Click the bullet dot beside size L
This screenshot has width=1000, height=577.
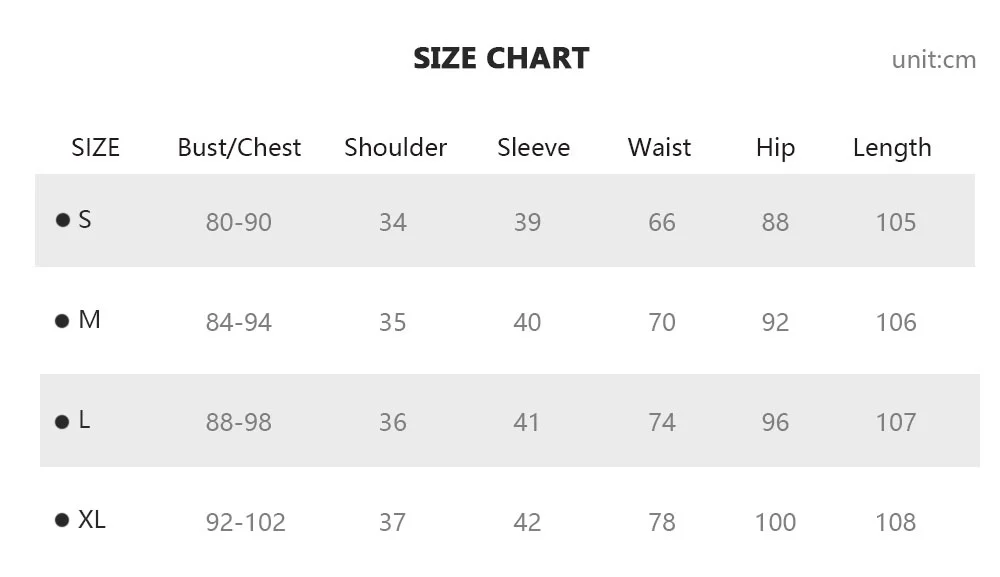coord(62,421)
